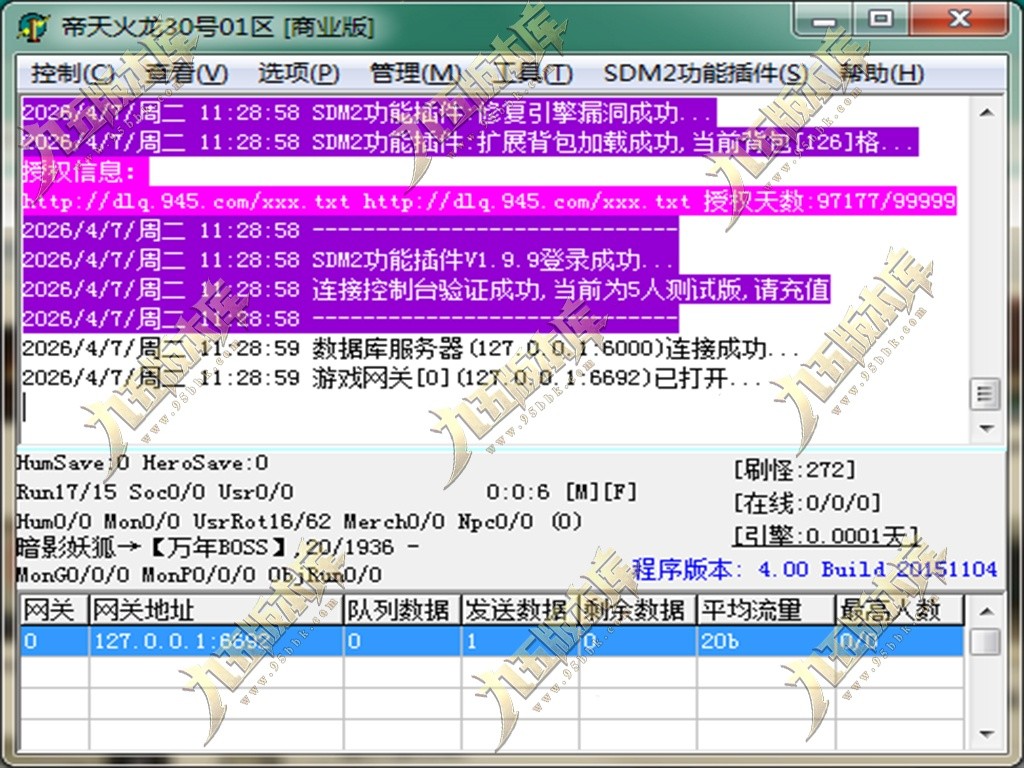Click the application icon in title bar
Image resolution: width=1024 pixels, height=768 pixels.
[x=33, y=26]
